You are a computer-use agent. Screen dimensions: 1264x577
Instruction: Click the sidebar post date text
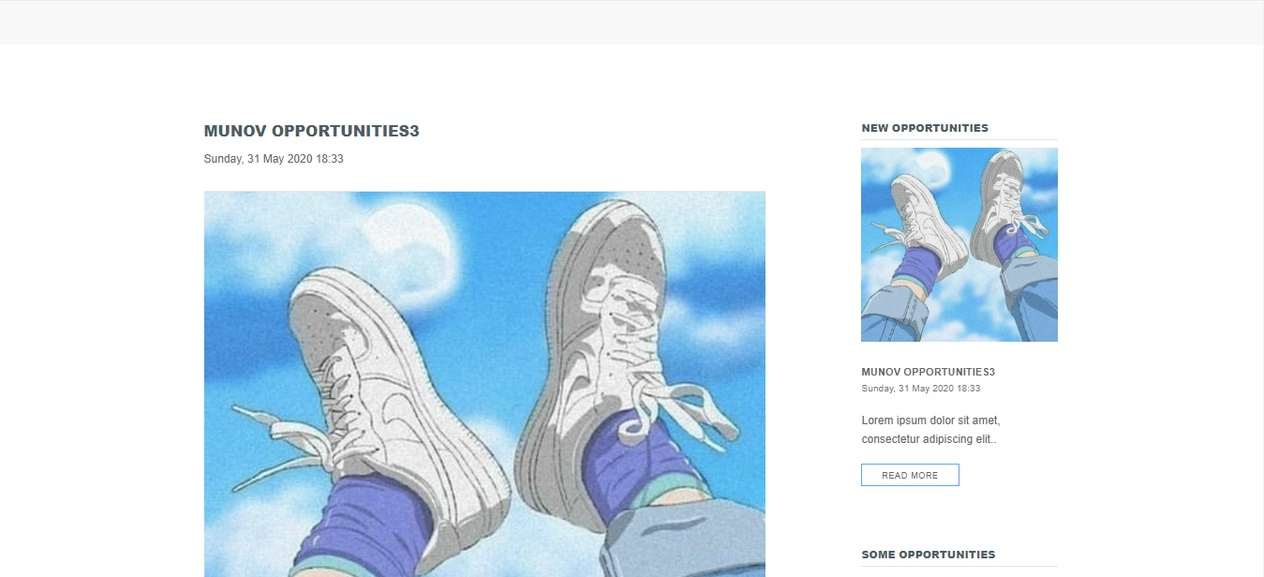pos(921,389)
